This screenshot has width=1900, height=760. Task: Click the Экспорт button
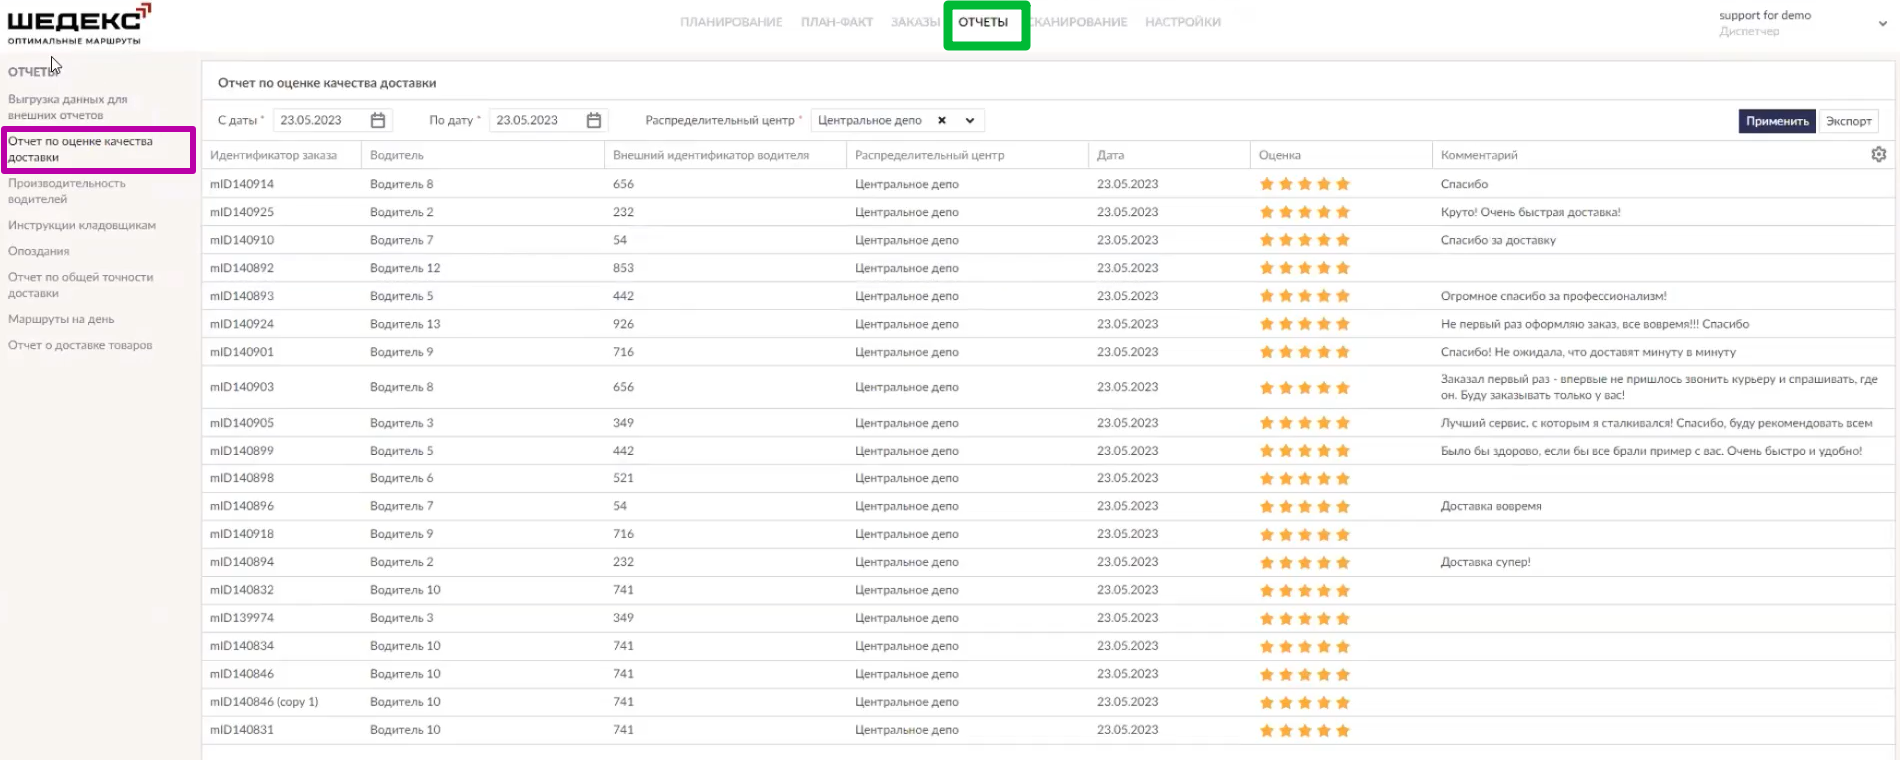(1848, 121)
